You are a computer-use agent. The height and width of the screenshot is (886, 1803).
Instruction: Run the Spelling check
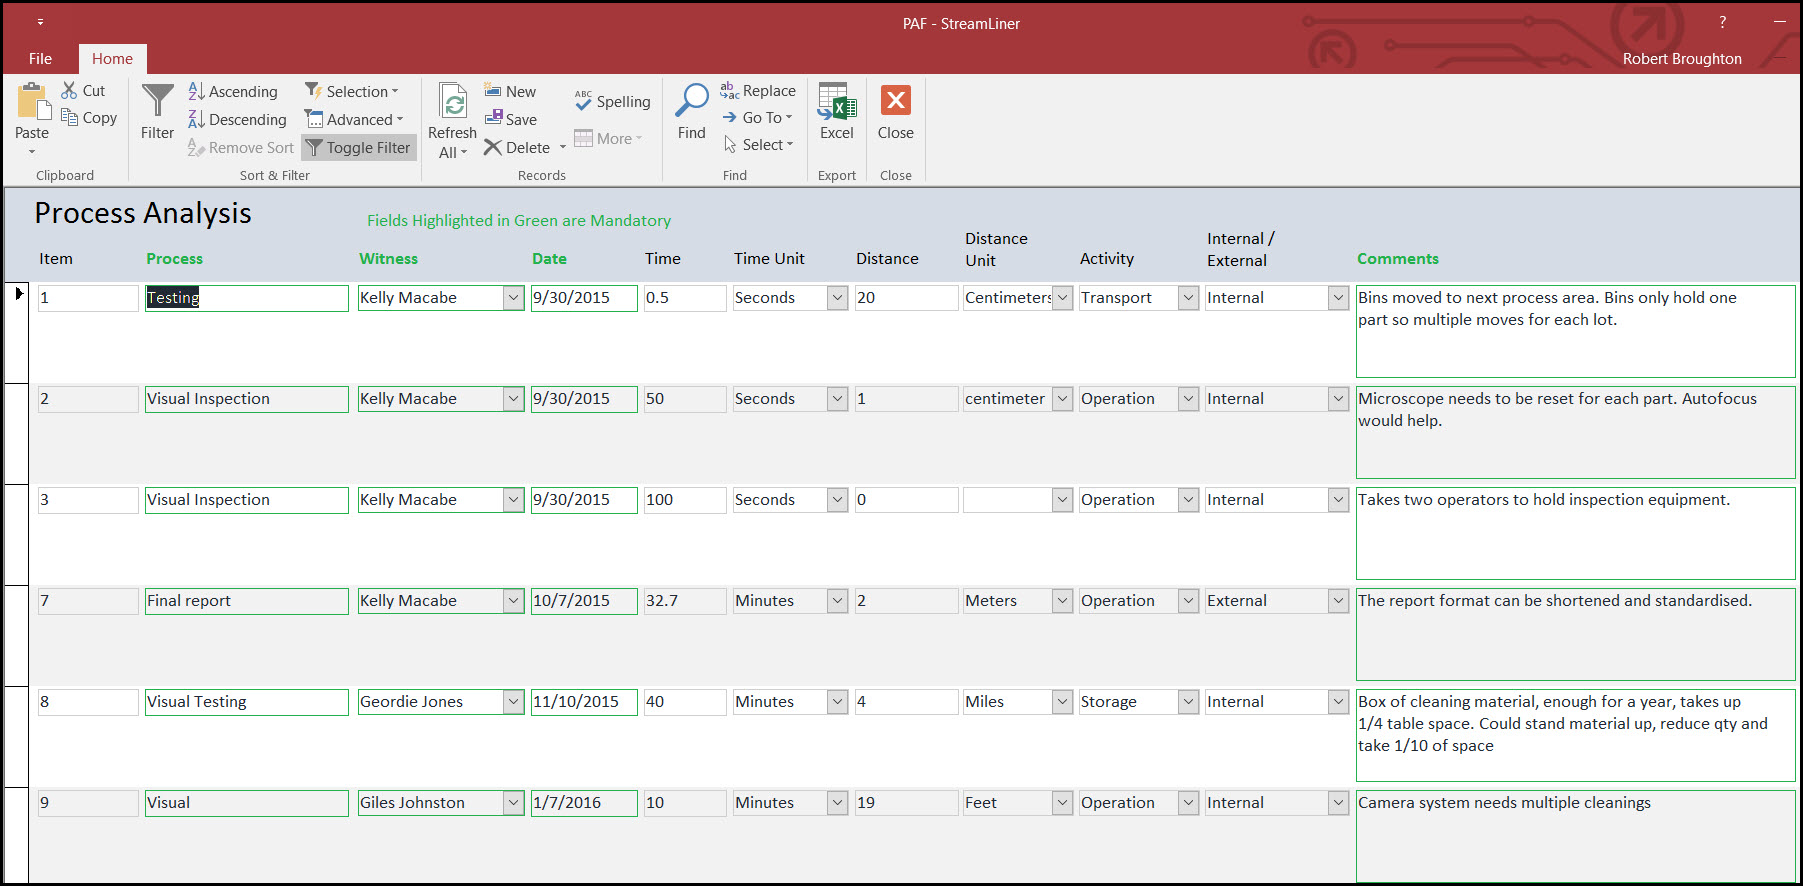coord(612,101)
